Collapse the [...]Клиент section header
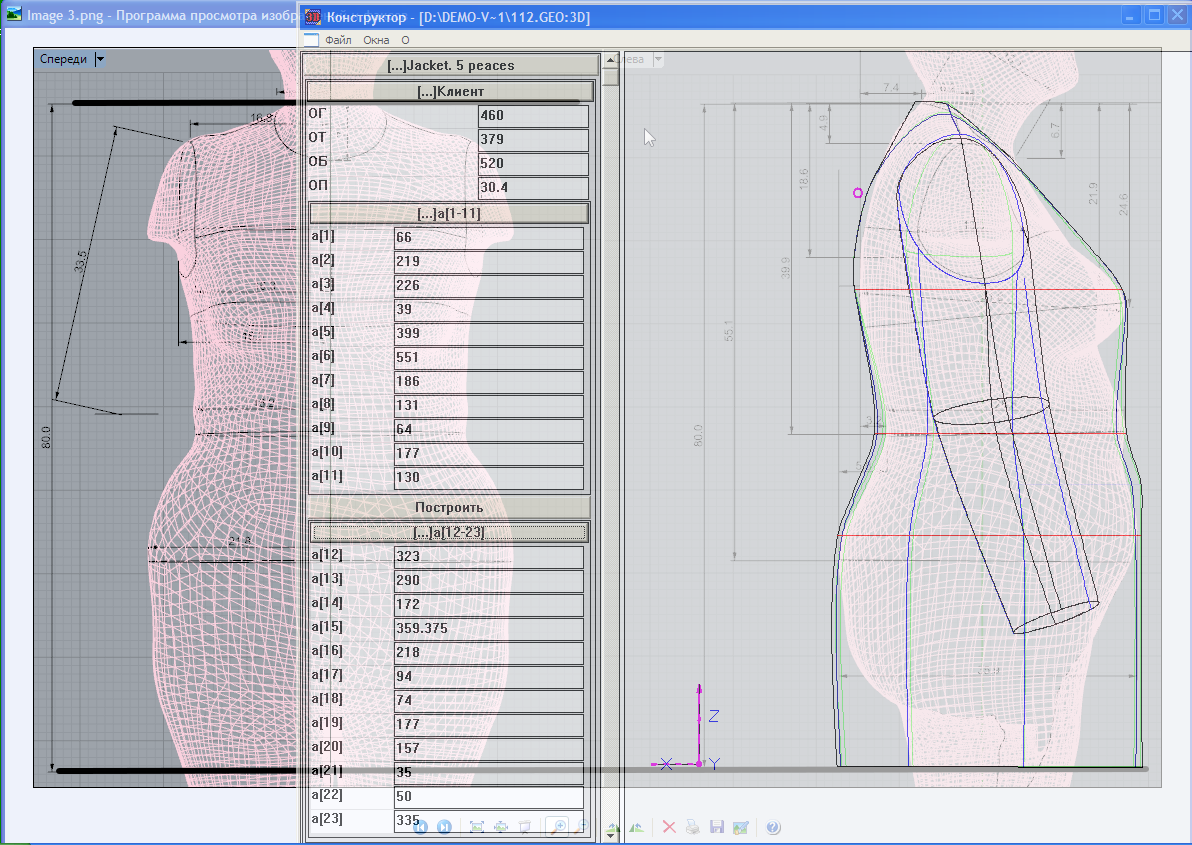1192x845 pixels. pos(450,92)
